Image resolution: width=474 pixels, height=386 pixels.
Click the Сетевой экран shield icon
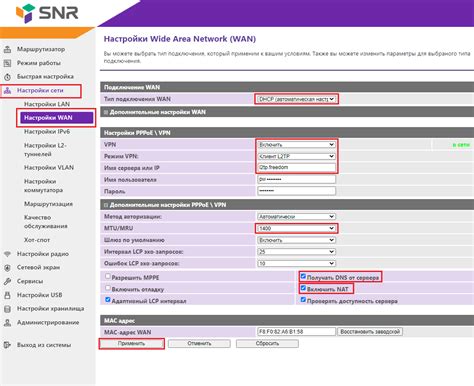pyautogui.click(x=7, y=268)
